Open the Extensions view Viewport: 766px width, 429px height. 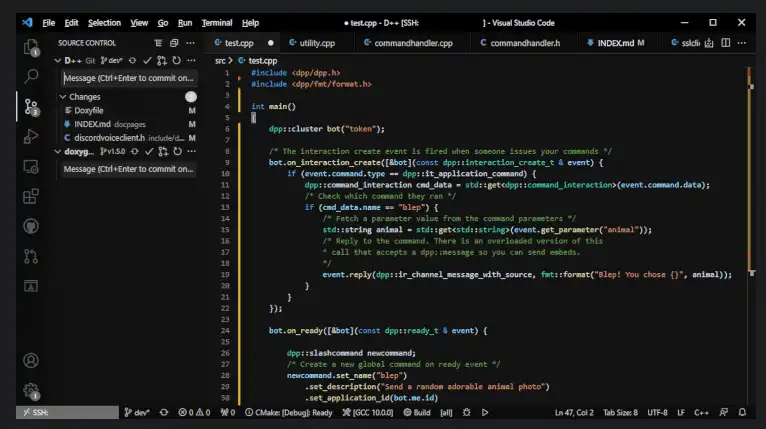pyautogui.click(x=31, y=196)
